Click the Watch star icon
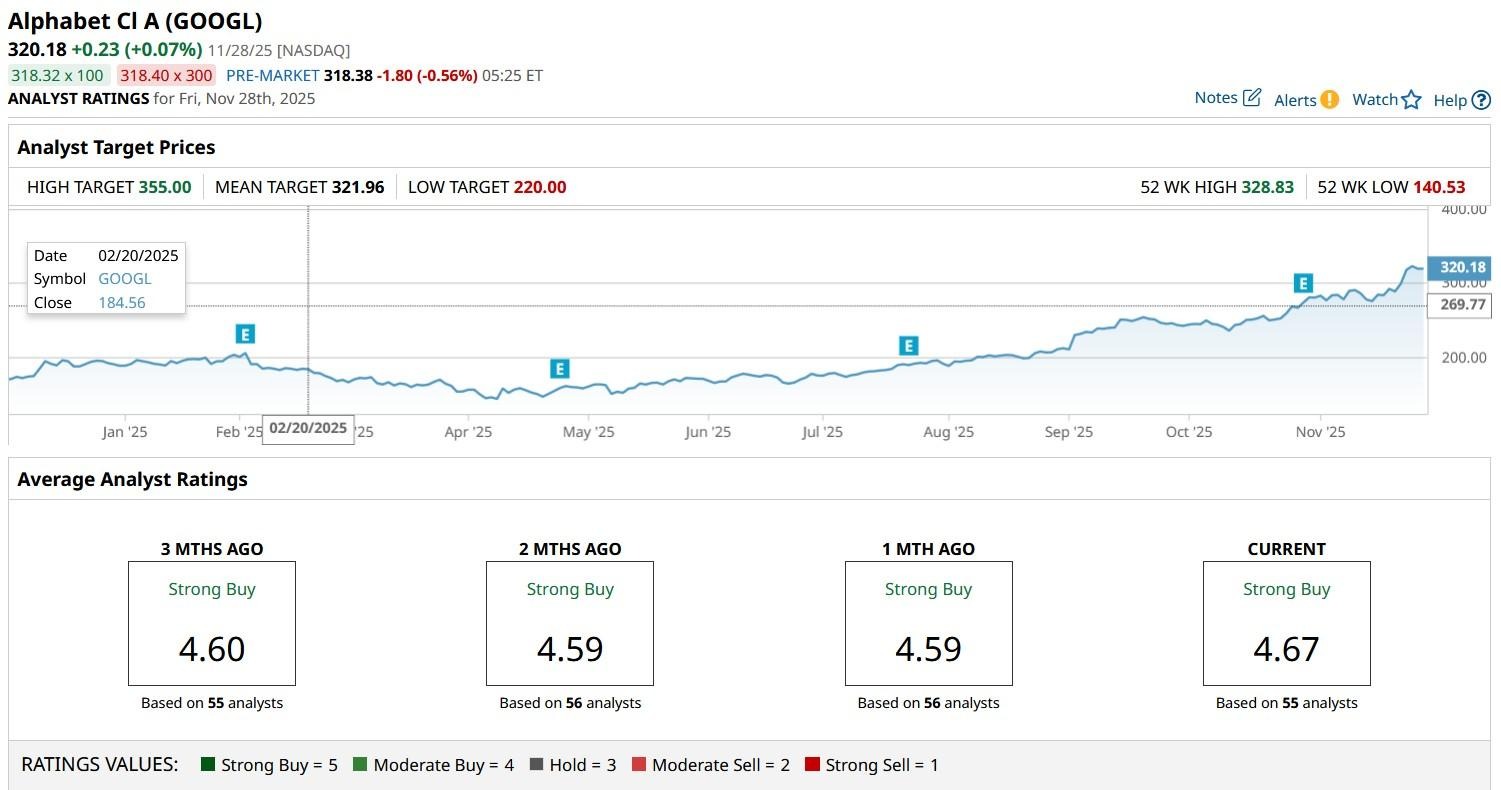Viewport: 1501px width, 790px height. pyautogui.click(x=1411, y=99)
